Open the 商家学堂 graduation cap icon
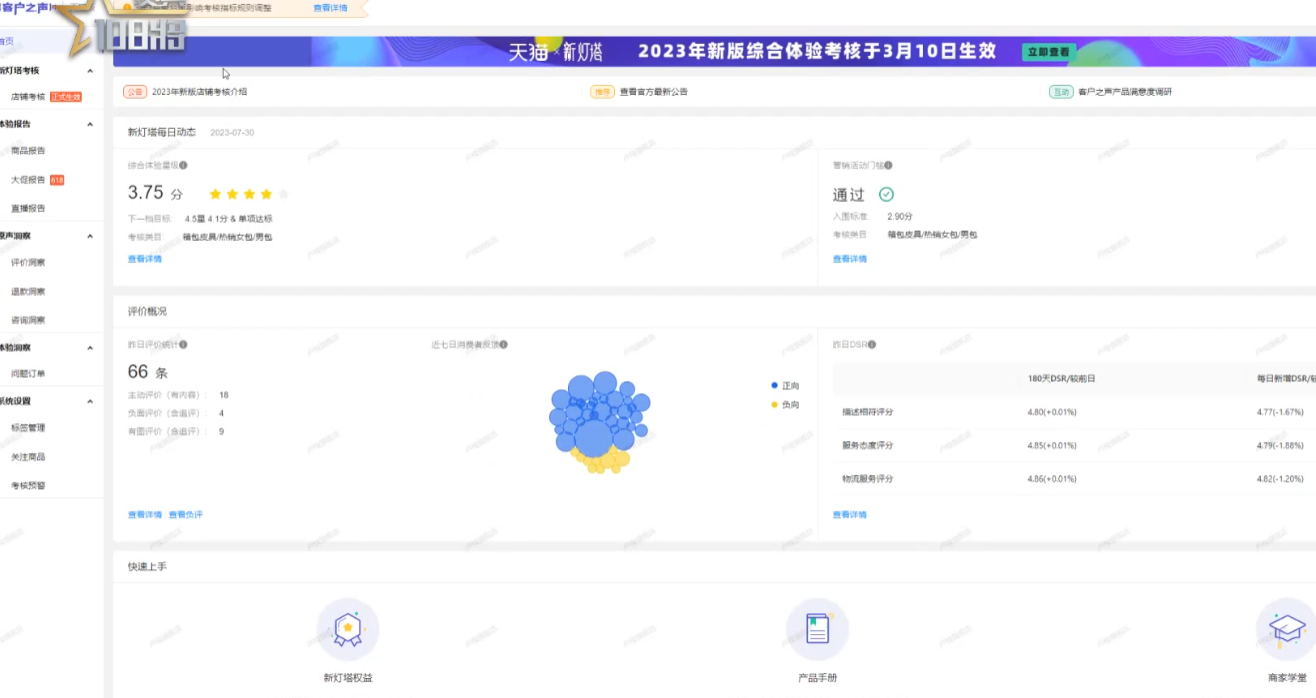The width and height of the screenshot is (1316, 698). click(1286, 630)
